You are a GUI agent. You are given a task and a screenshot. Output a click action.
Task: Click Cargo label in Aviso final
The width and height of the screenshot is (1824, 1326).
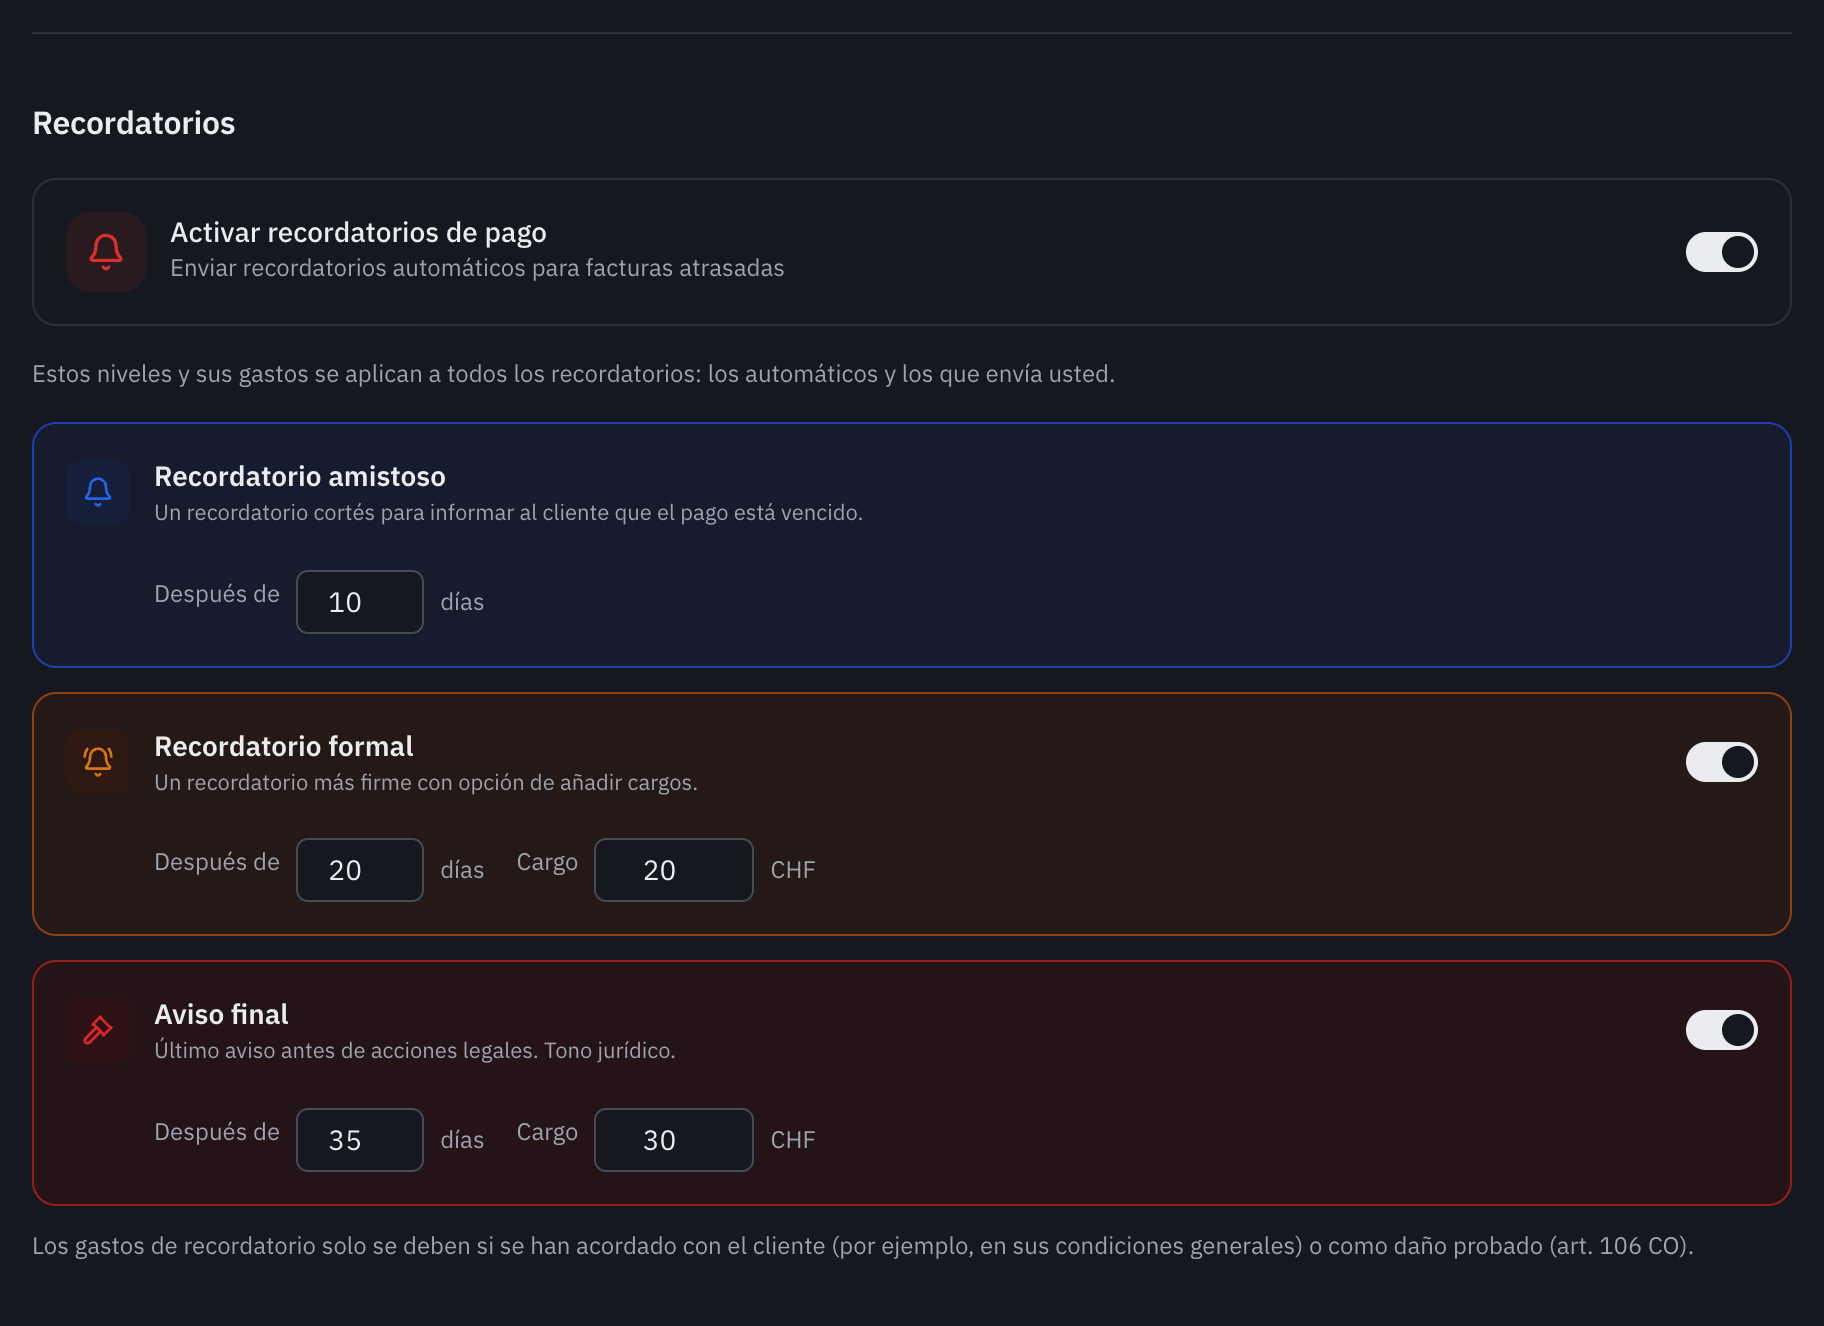(547, 1132)
